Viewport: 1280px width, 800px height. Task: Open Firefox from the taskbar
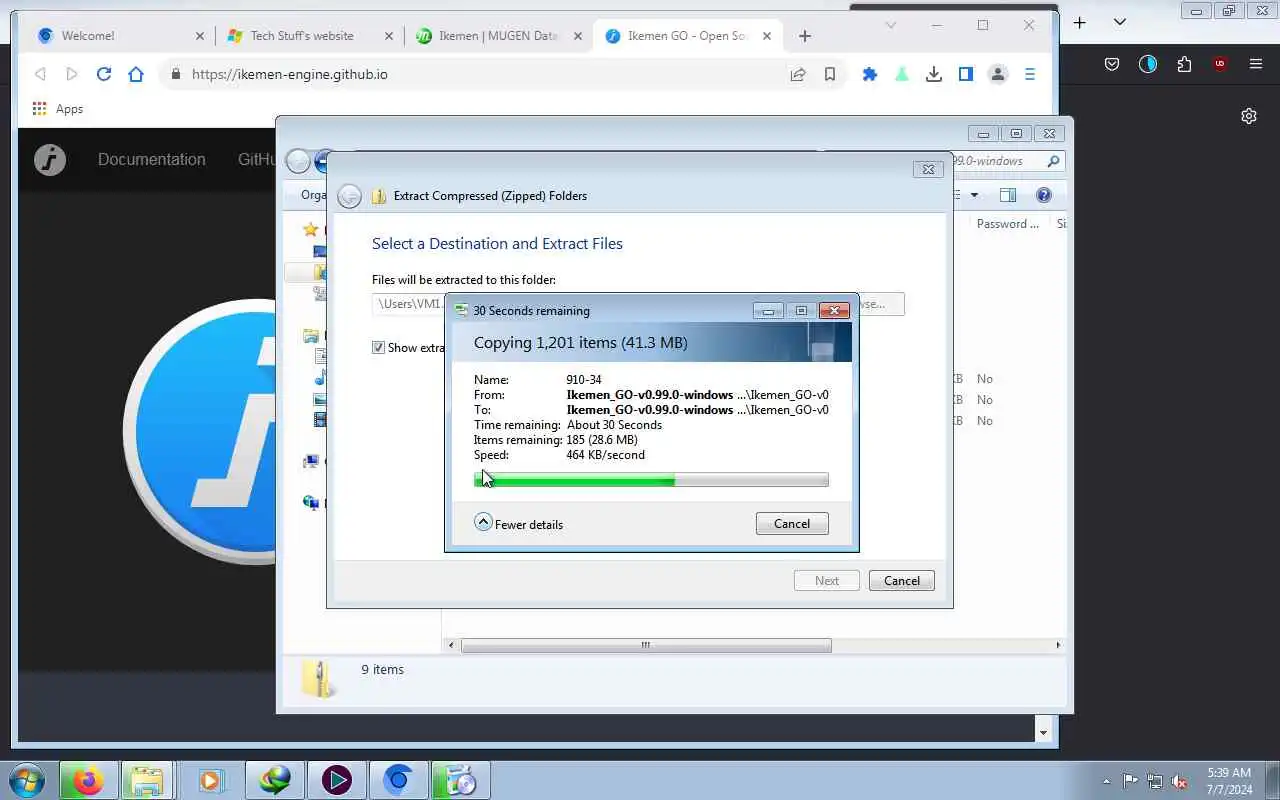[x=88, y=780]
